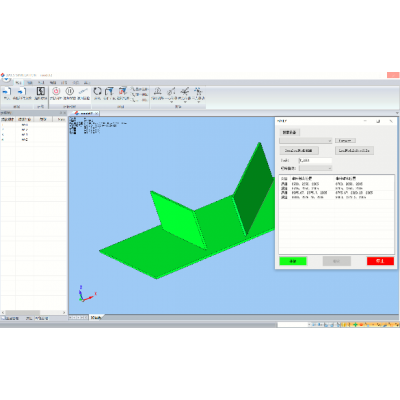This screenshot has height=400, width=400.
Task: Click the circular rotating-arrows ribbon icon
Action: pos(97,91)
